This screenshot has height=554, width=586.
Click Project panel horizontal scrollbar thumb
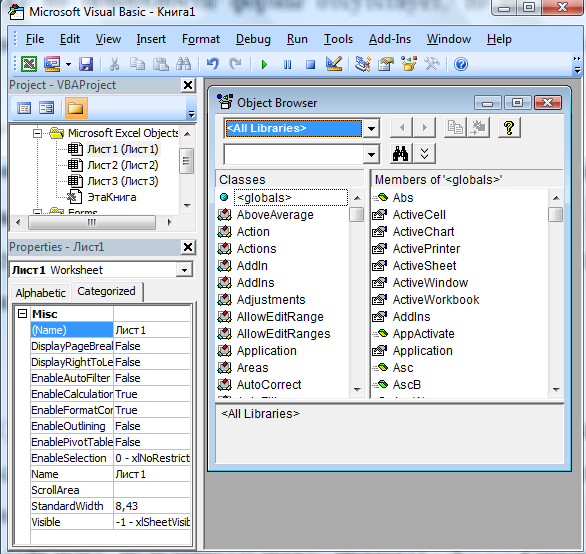pyautogui.click(x=92, y=222)
